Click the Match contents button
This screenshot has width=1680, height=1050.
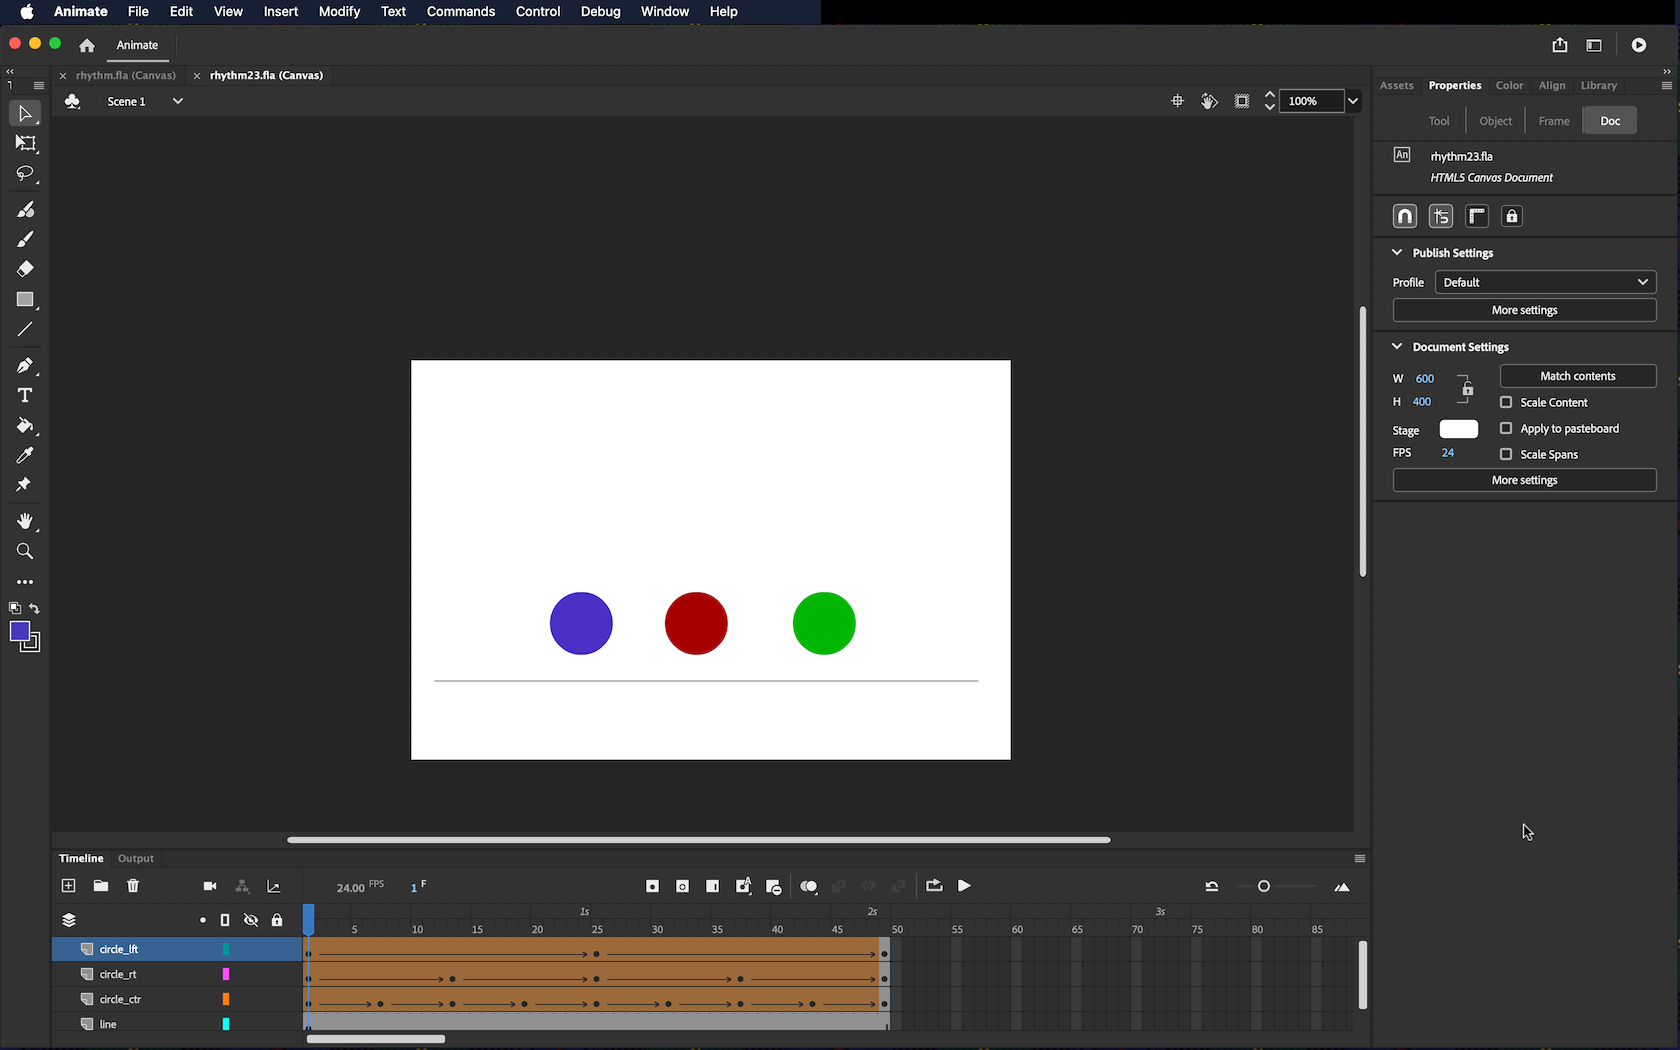(x=1577, y=376)
